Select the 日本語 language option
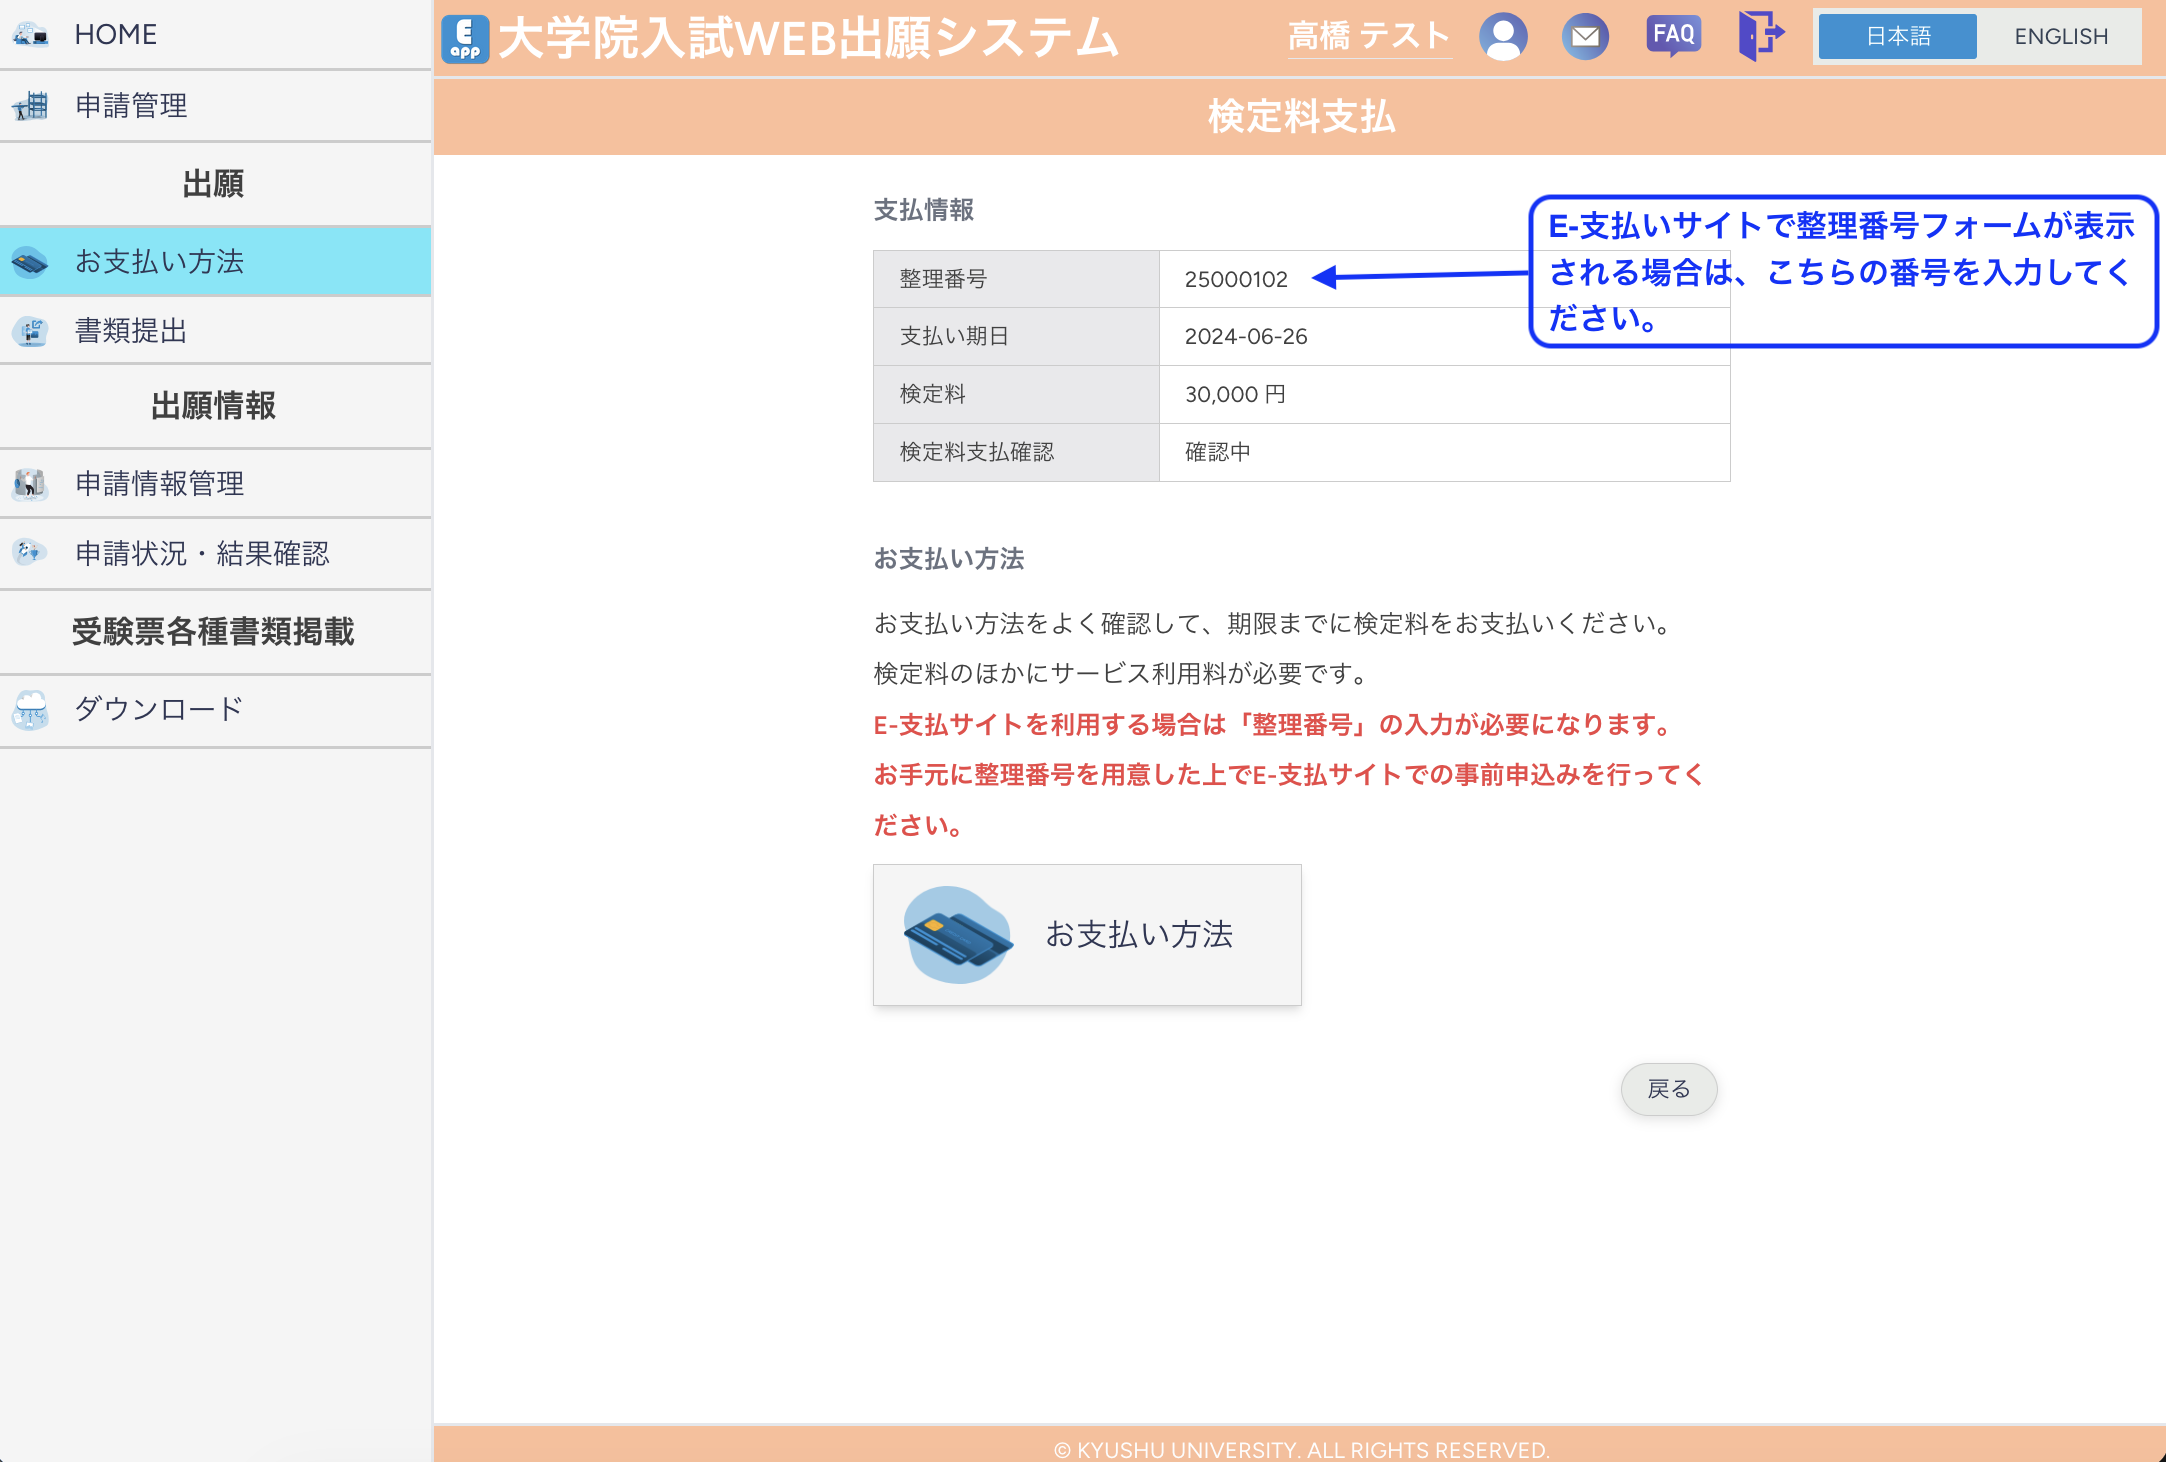The height and width of the screenshot is (1462, 2166). point(1896,37)
